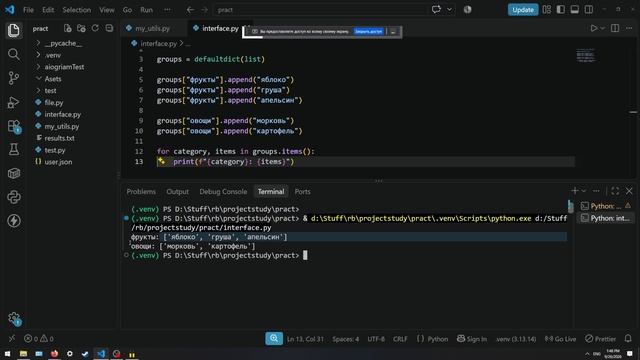Image resolution: width=640 pixels, height=360 pixels.
Task: Open the chat icon in title bar
Action: [x=436, y=9]
